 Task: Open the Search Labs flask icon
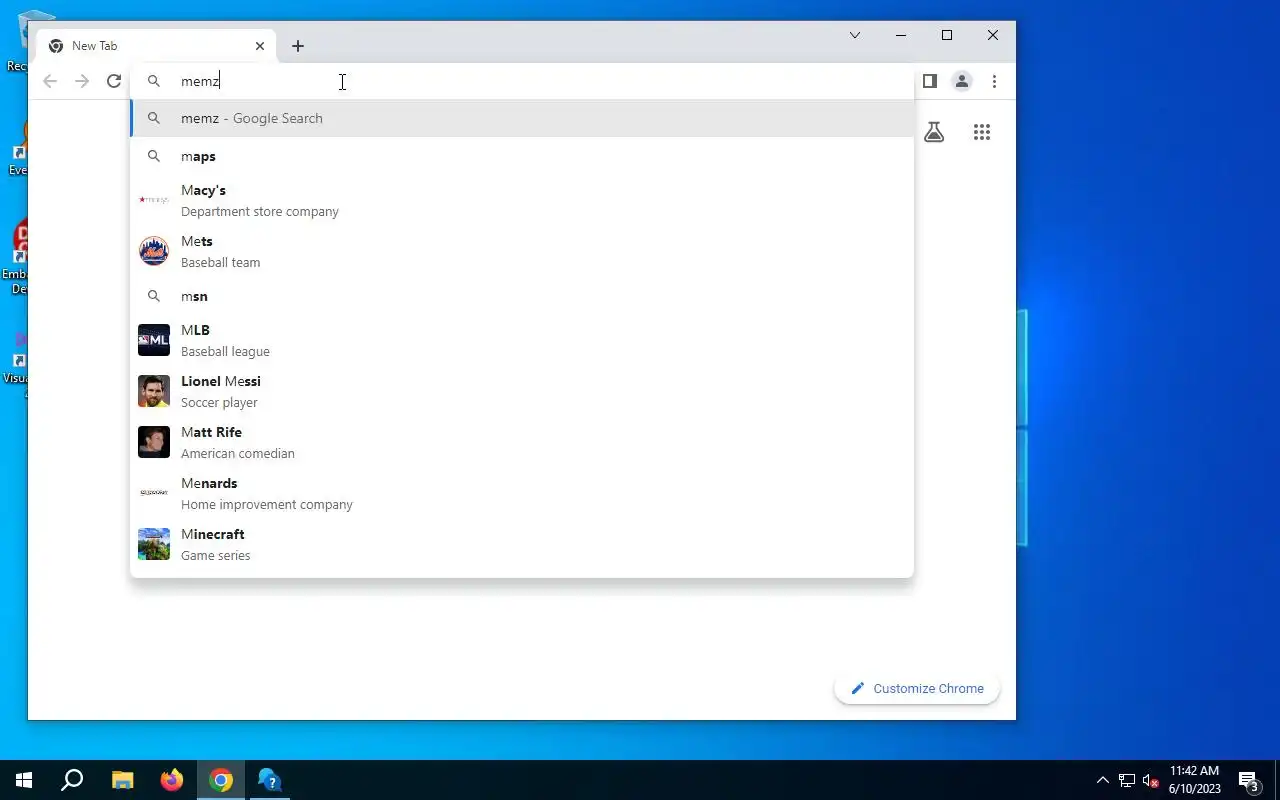[x=934, y=132]
